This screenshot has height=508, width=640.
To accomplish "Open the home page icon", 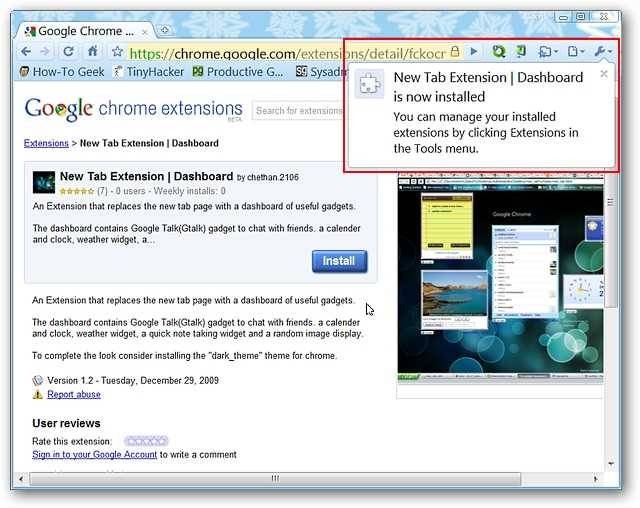I will pyautogui.click(x=93, y=51).
